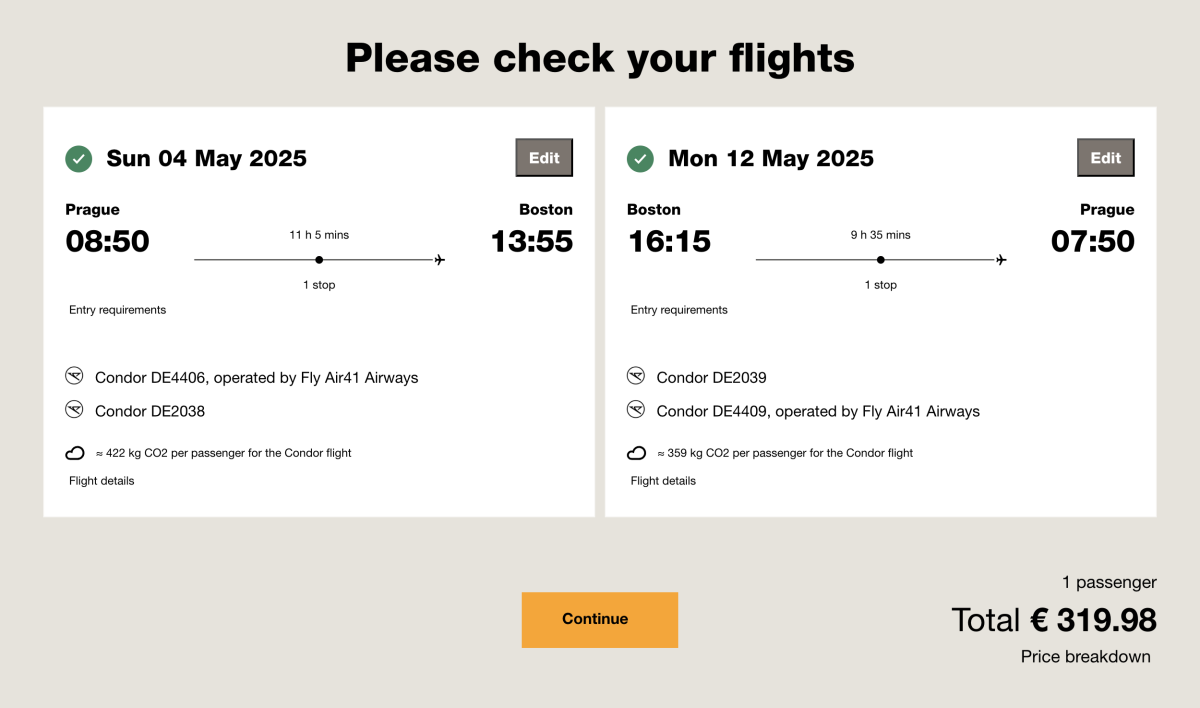1200x708 pixels.
Task: Open Entry requirements for Boston to Prague
Action: (x=679, y=310)
